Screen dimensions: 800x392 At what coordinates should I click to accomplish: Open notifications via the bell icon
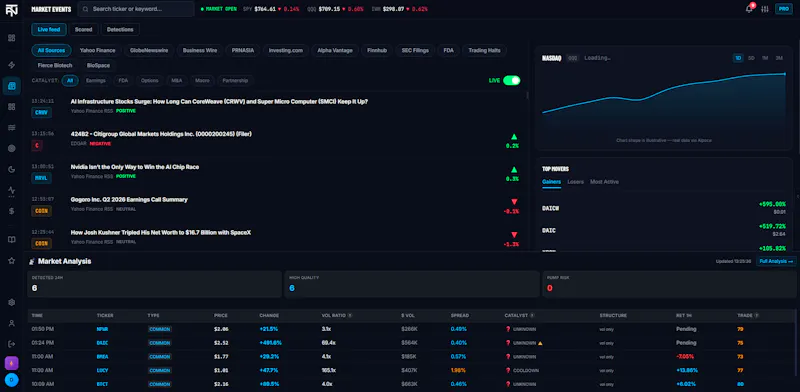tap(749, 9)
